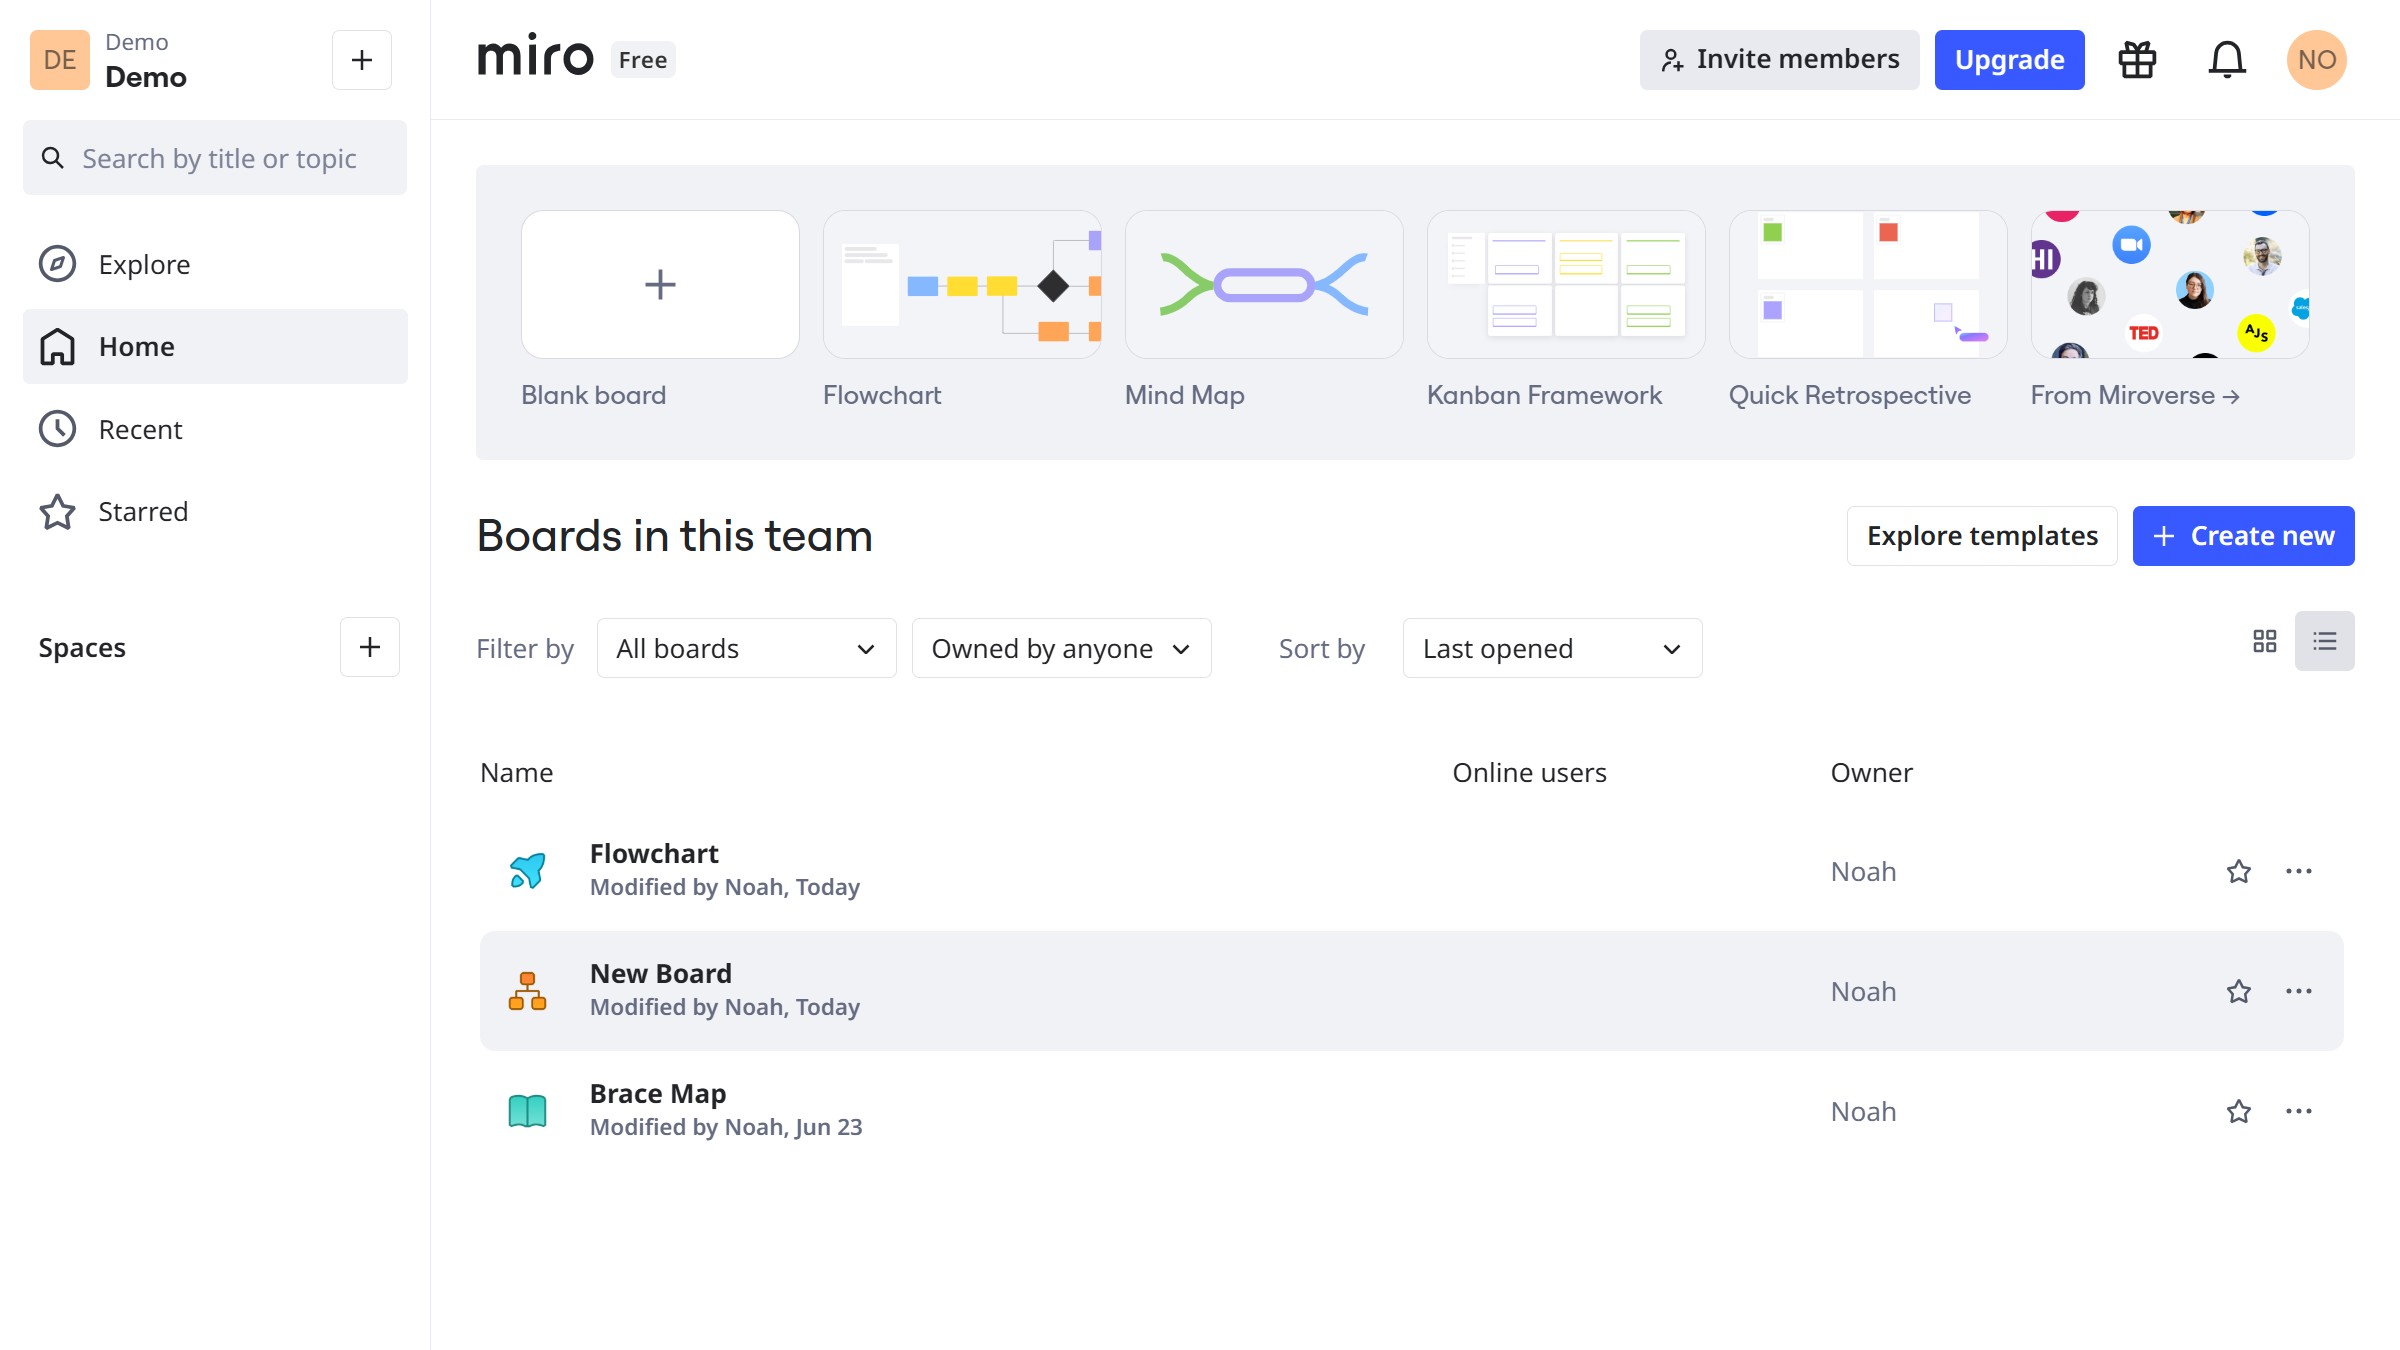Open the gift/rewards icon in the header

pos(2136,59)
